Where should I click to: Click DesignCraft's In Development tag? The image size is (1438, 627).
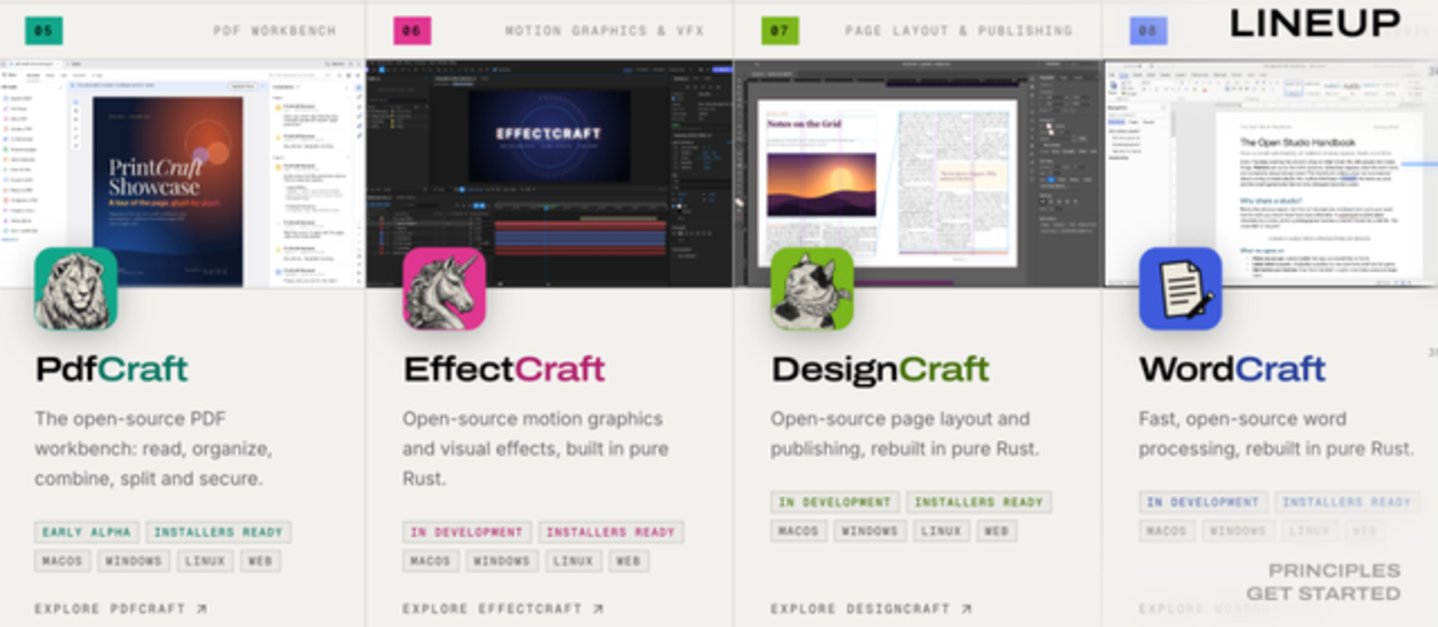[835, 502]
